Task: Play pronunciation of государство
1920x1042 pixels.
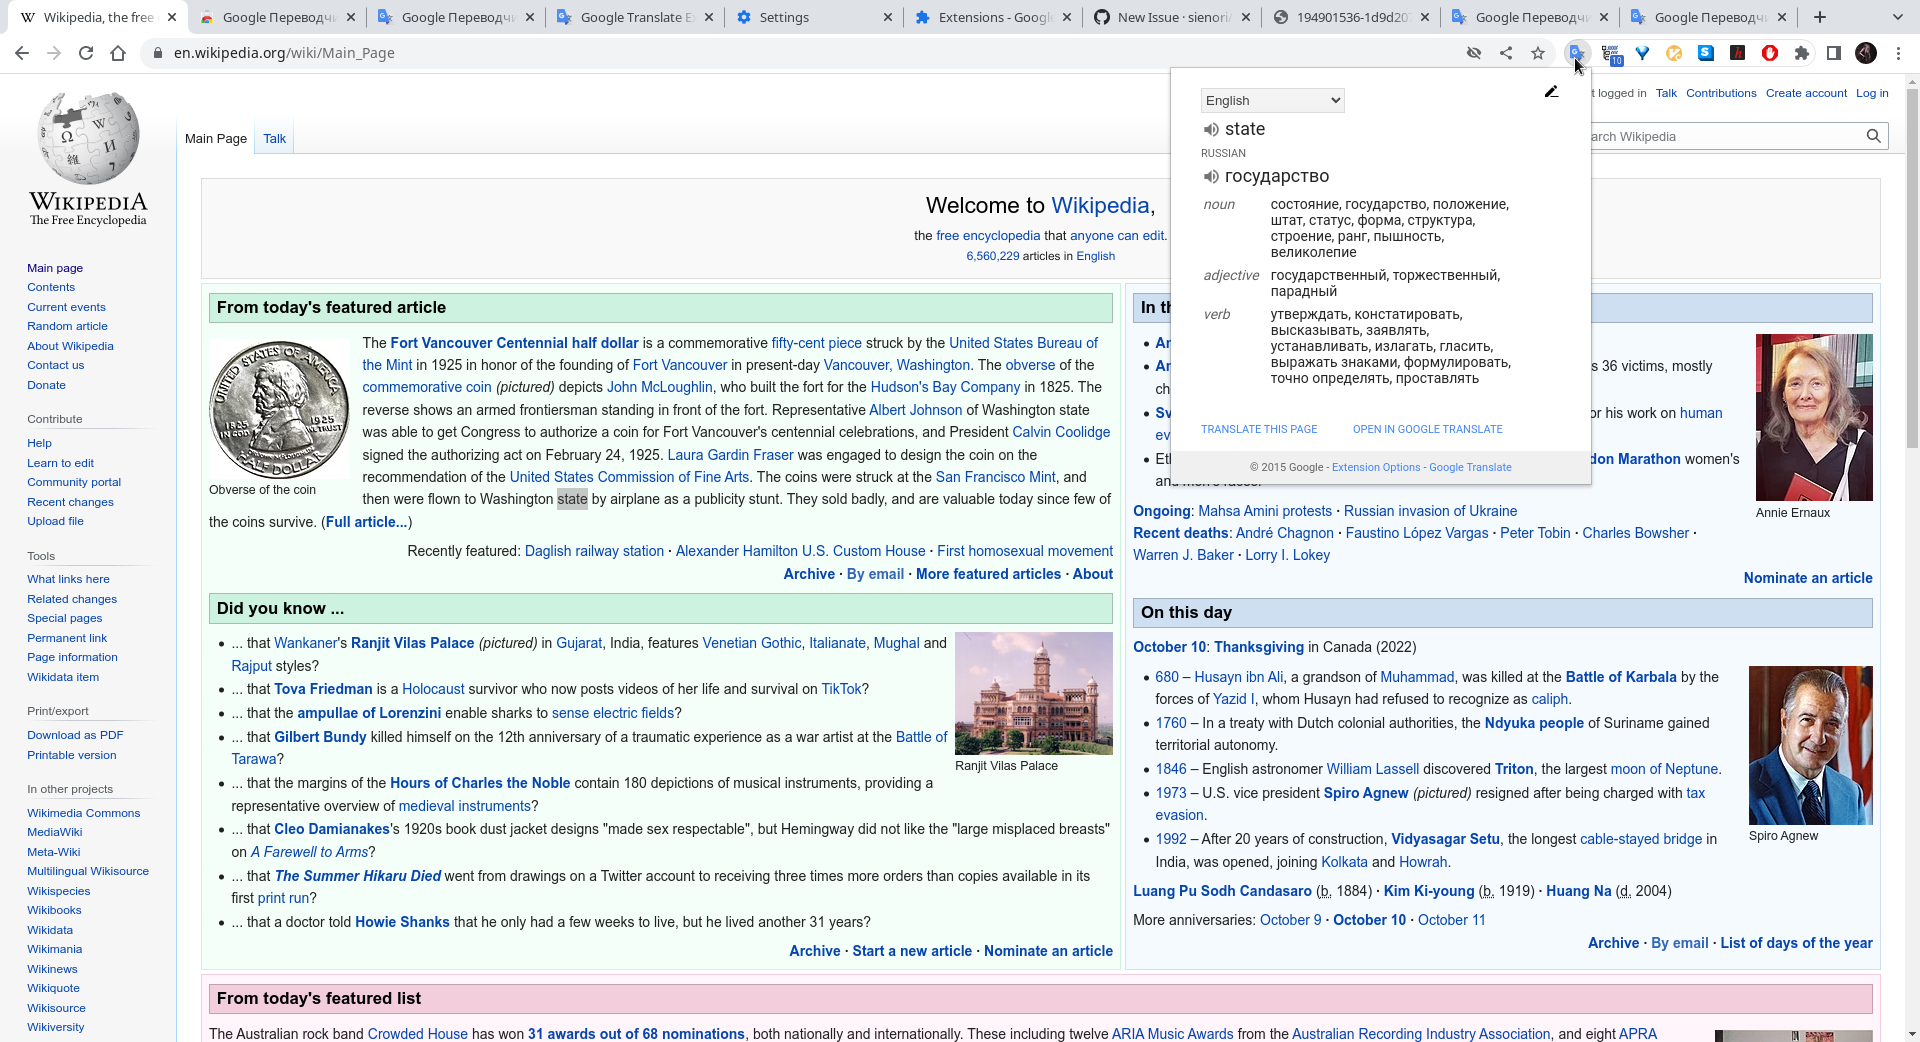Action: (1211, 177)
